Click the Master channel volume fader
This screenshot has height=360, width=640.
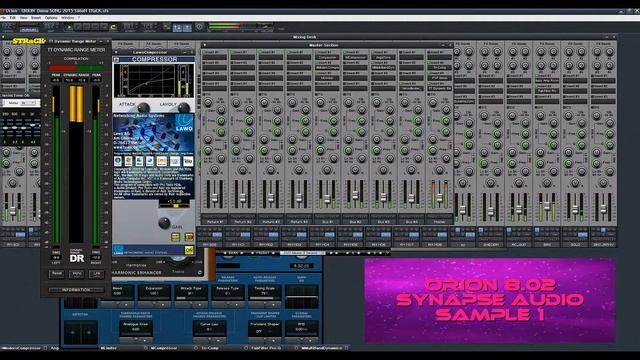[x=440, y=198]
